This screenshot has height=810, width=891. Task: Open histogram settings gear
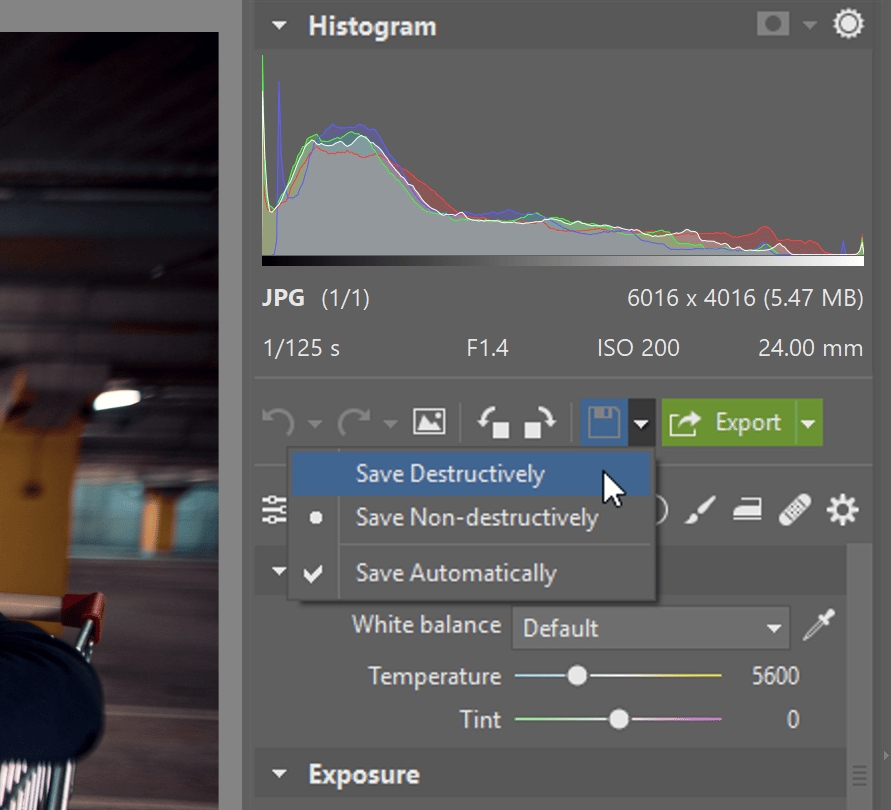pyautogui.click(x=848, y=24)
